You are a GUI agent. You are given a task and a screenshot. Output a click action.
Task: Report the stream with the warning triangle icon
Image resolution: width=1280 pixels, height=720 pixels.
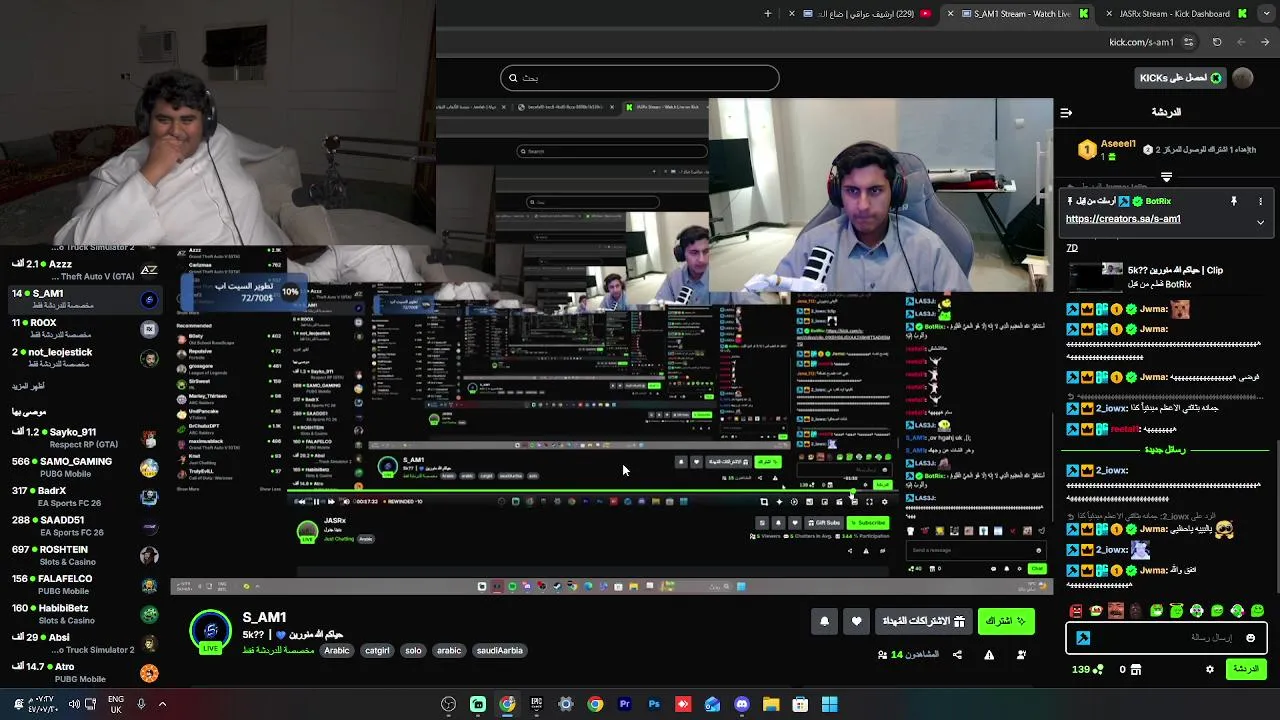point(989,655)
